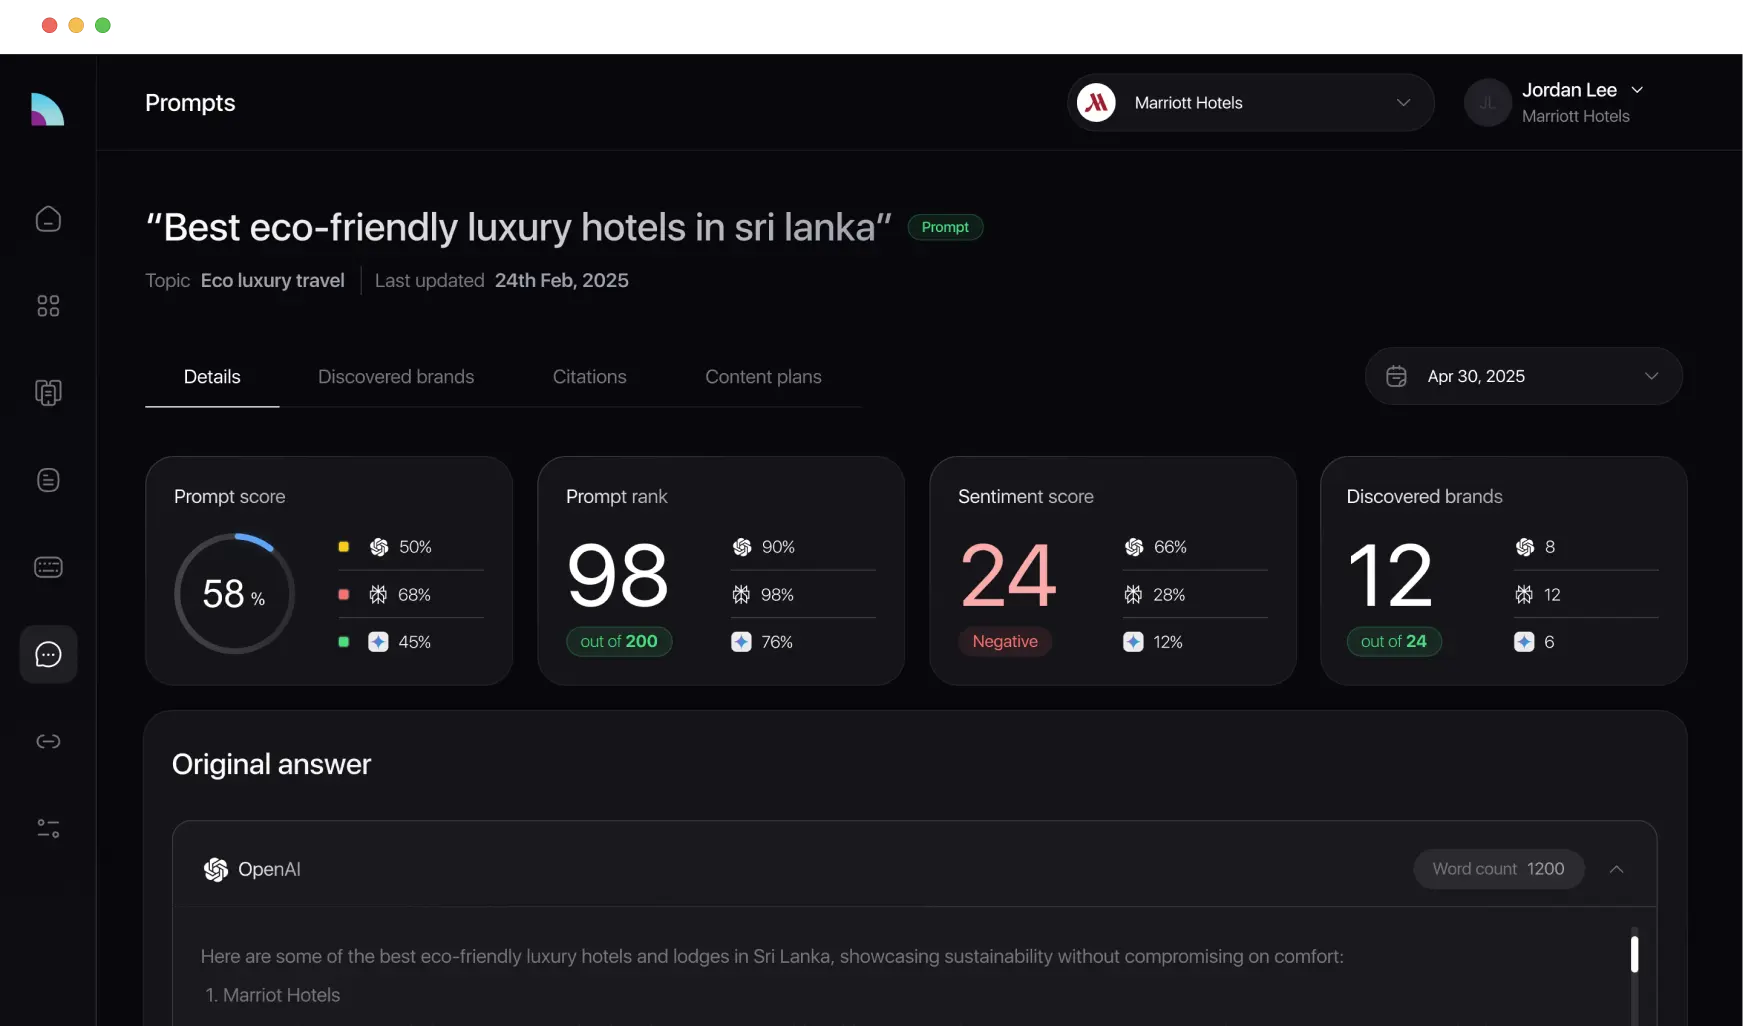Click the yellow macOS minimize button
The width and height of the screenshot is (1744, 1026).
pyautogui.click(x=76, y=25)
